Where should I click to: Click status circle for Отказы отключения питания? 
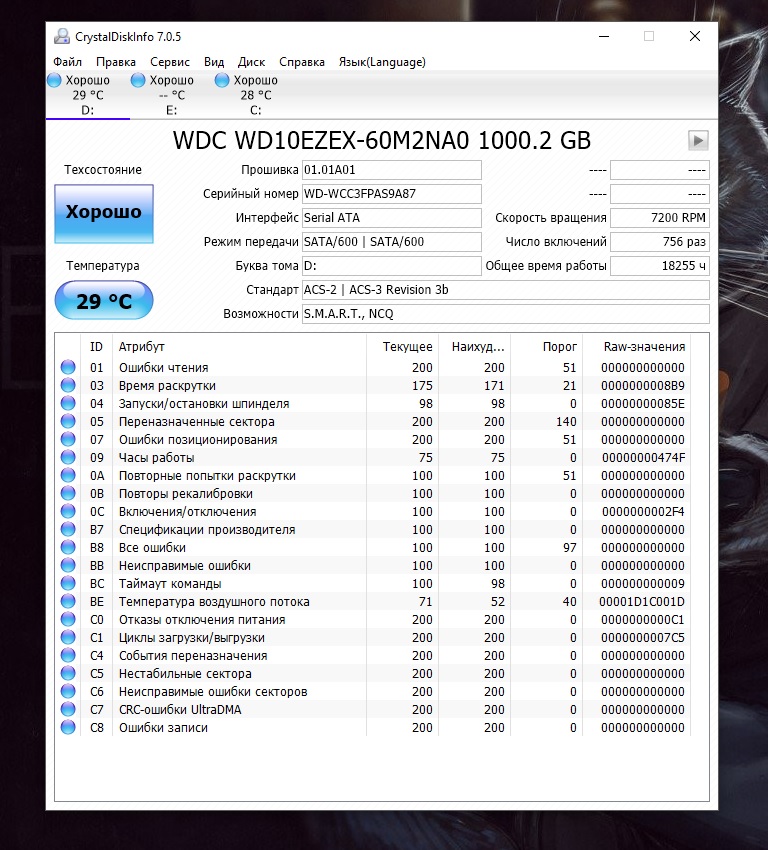68,619
